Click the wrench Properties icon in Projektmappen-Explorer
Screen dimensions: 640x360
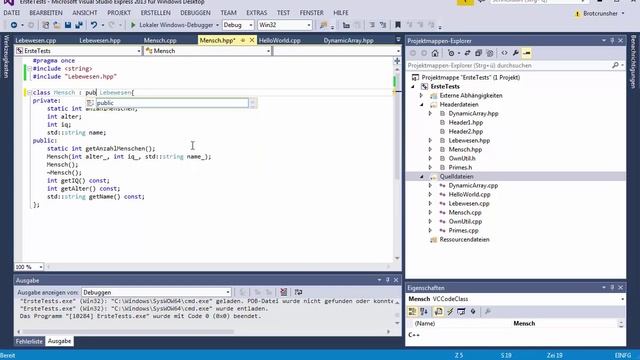[x=516, y=53]
